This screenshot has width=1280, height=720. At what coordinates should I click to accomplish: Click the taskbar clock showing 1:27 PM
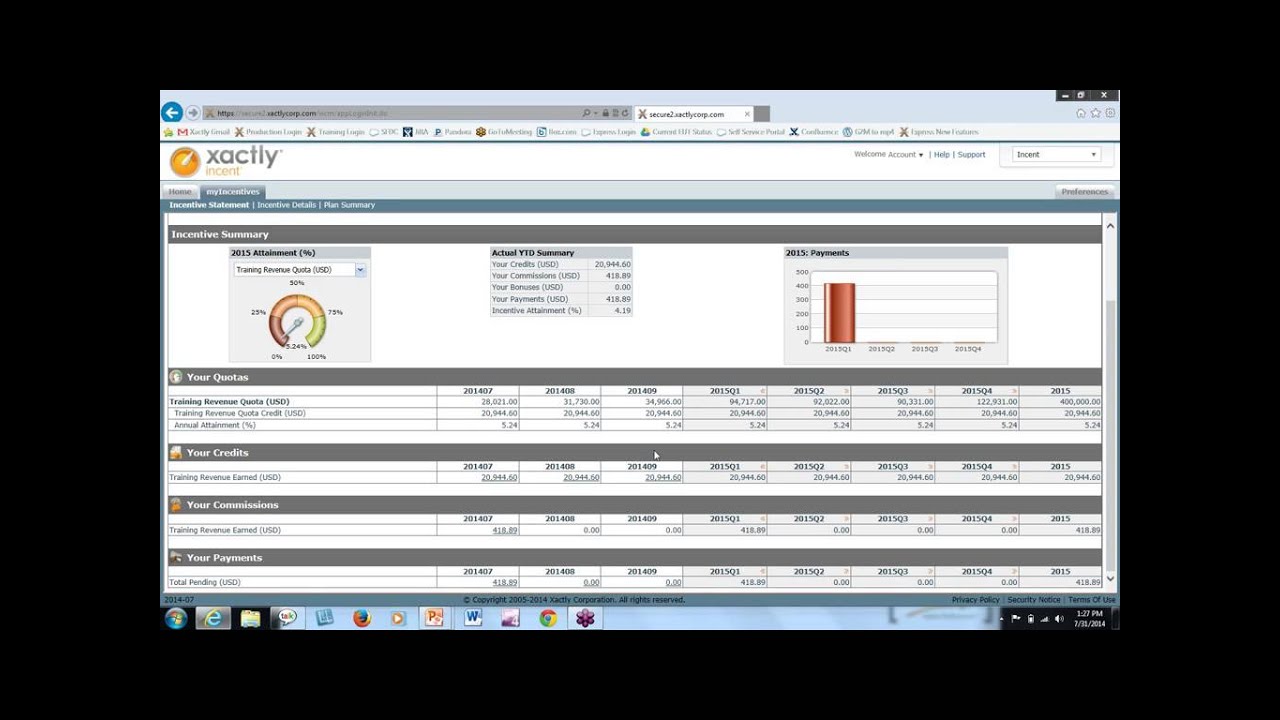[x=1089, y=618]
